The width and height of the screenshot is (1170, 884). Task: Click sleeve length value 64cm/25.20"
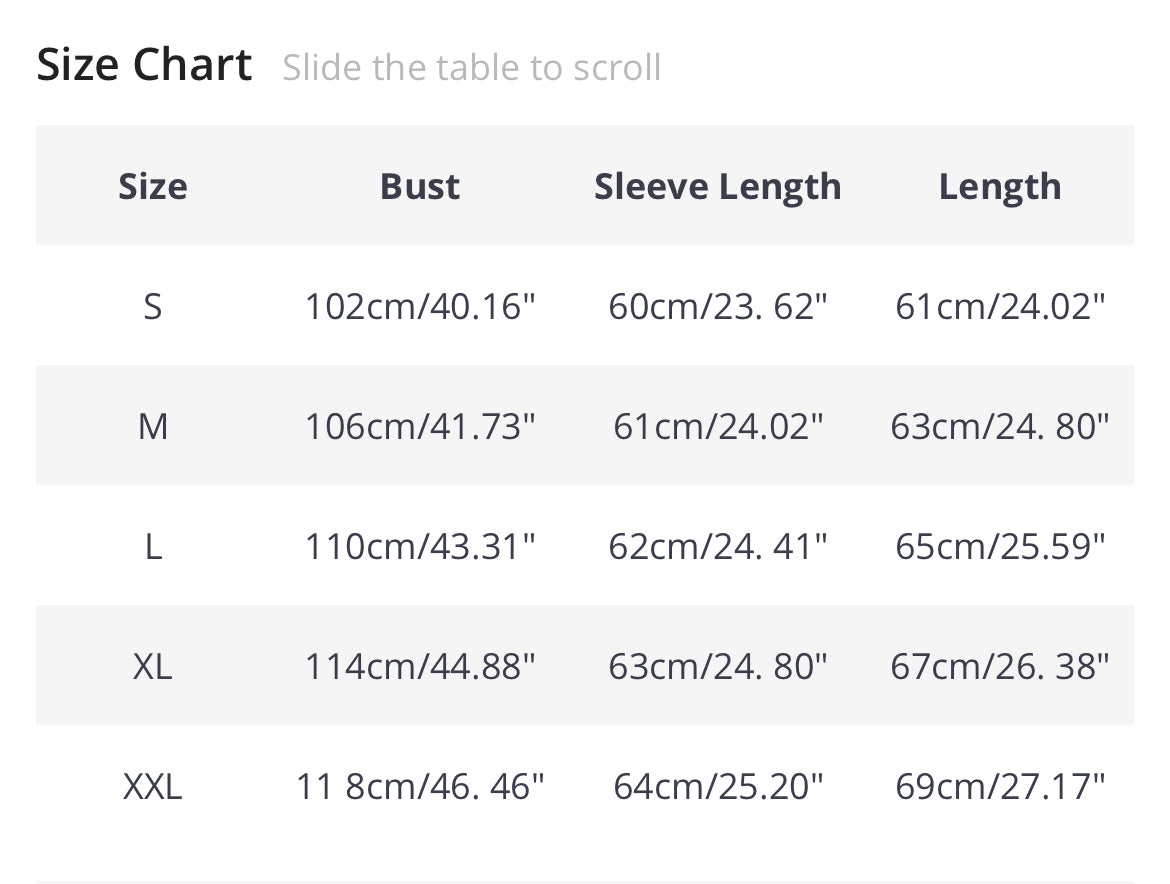click(718, 787)
